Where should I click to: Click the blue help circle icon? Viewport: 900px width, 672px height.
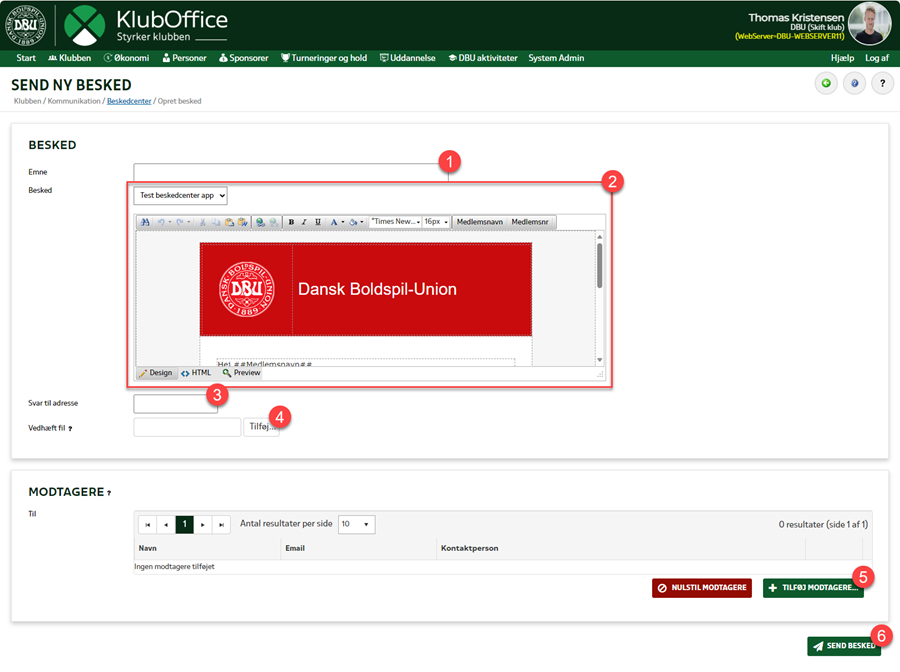(x=854, y=84)
